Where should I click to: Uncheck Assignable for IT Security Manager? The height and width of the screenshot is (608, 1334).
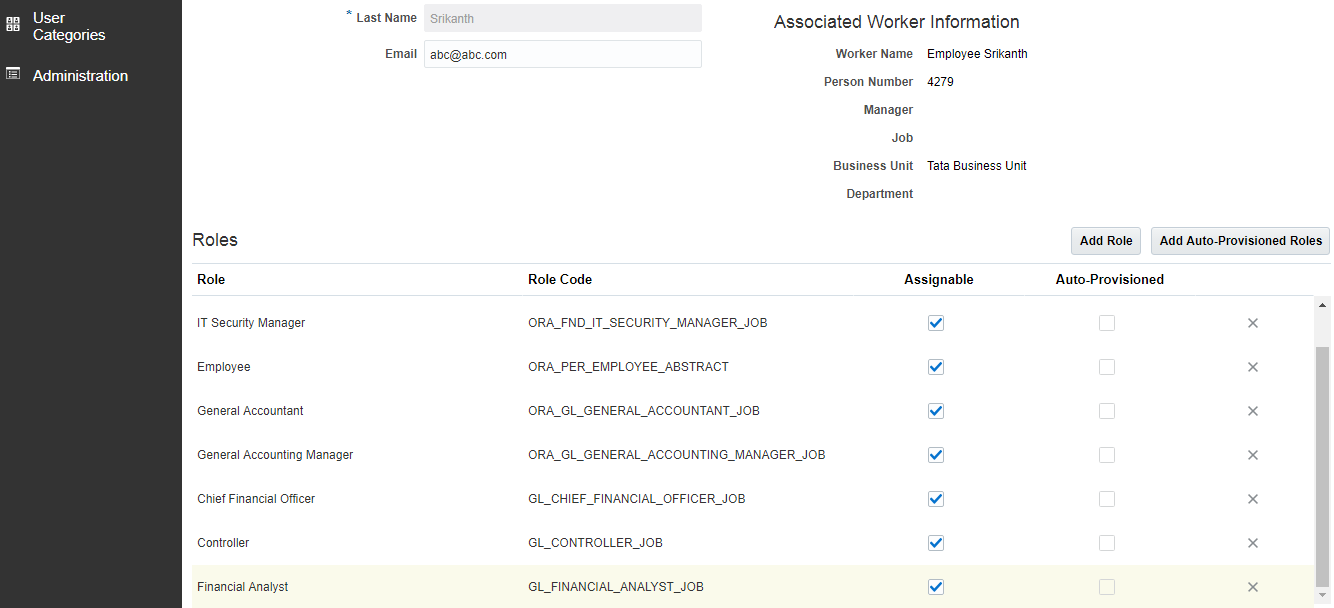point(936,323)
